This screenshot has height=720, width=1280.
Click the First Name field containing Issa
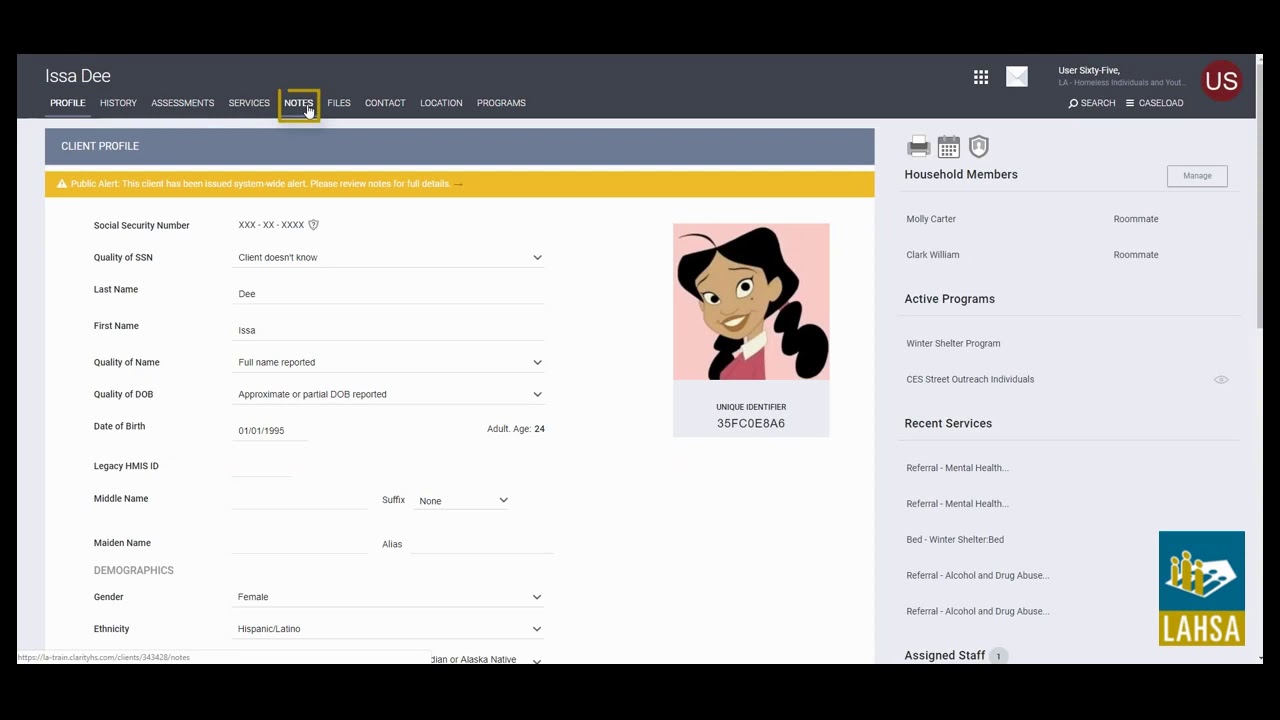(390, 330)
